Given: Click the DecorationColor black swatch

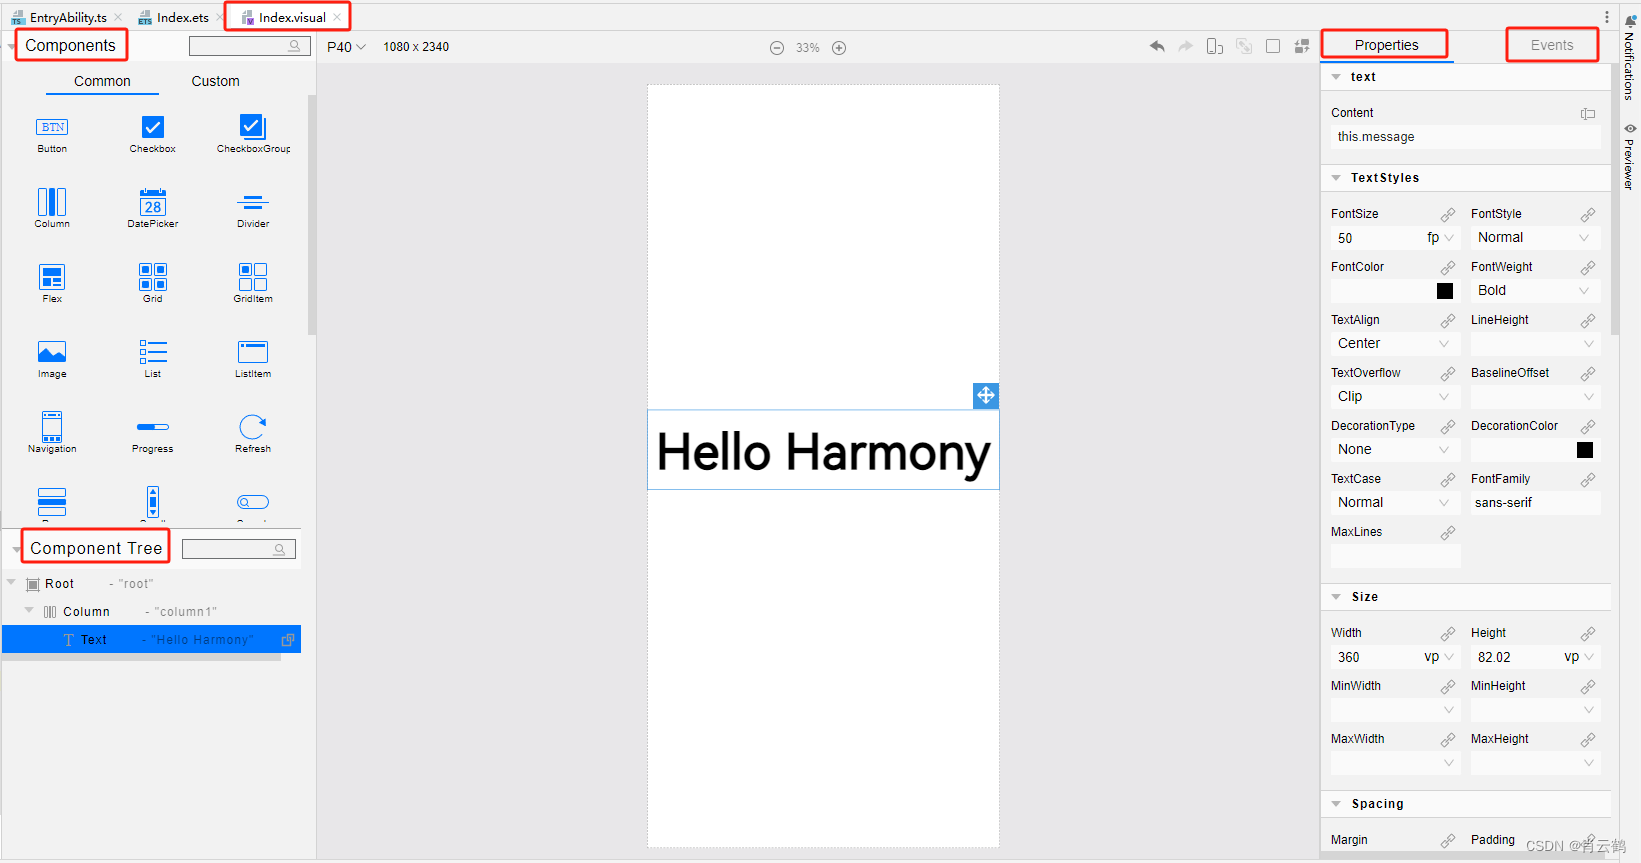Looking at the screenshot, I should tap(1585, 450).
